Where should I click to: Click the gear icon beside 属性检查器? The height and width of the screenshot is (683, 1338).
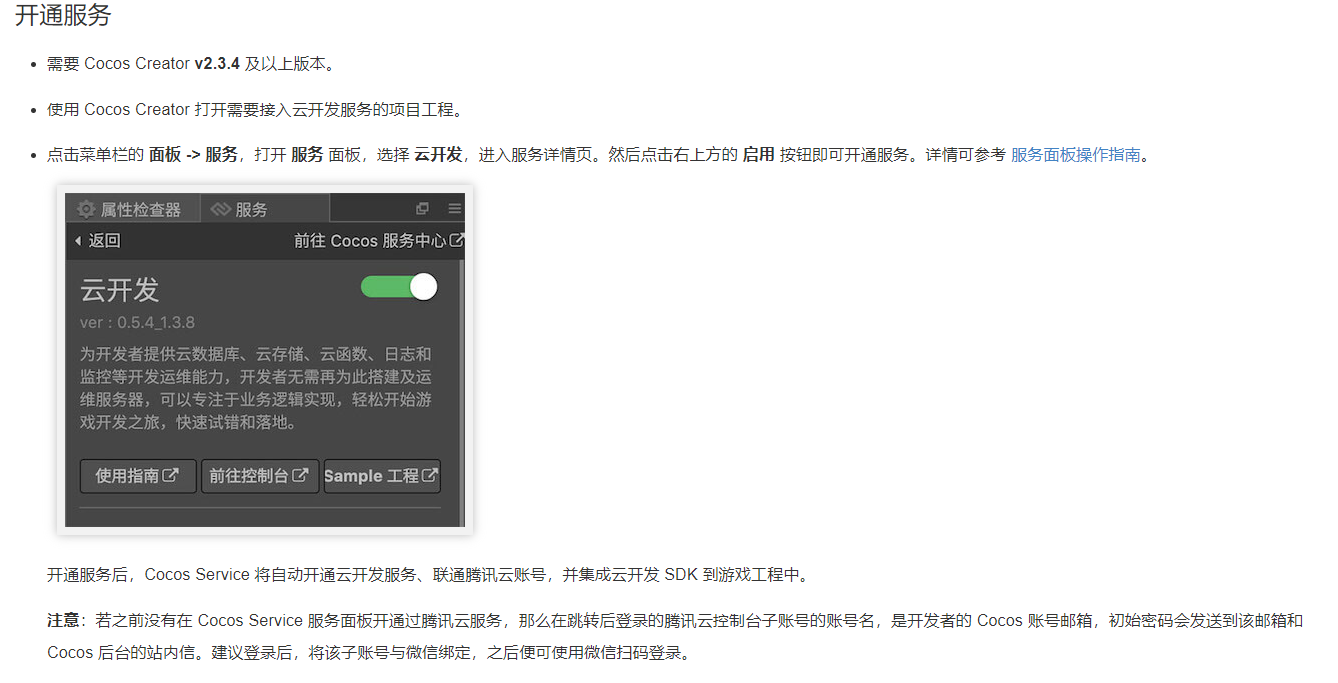pyautogui.click(x=87, y=209)
